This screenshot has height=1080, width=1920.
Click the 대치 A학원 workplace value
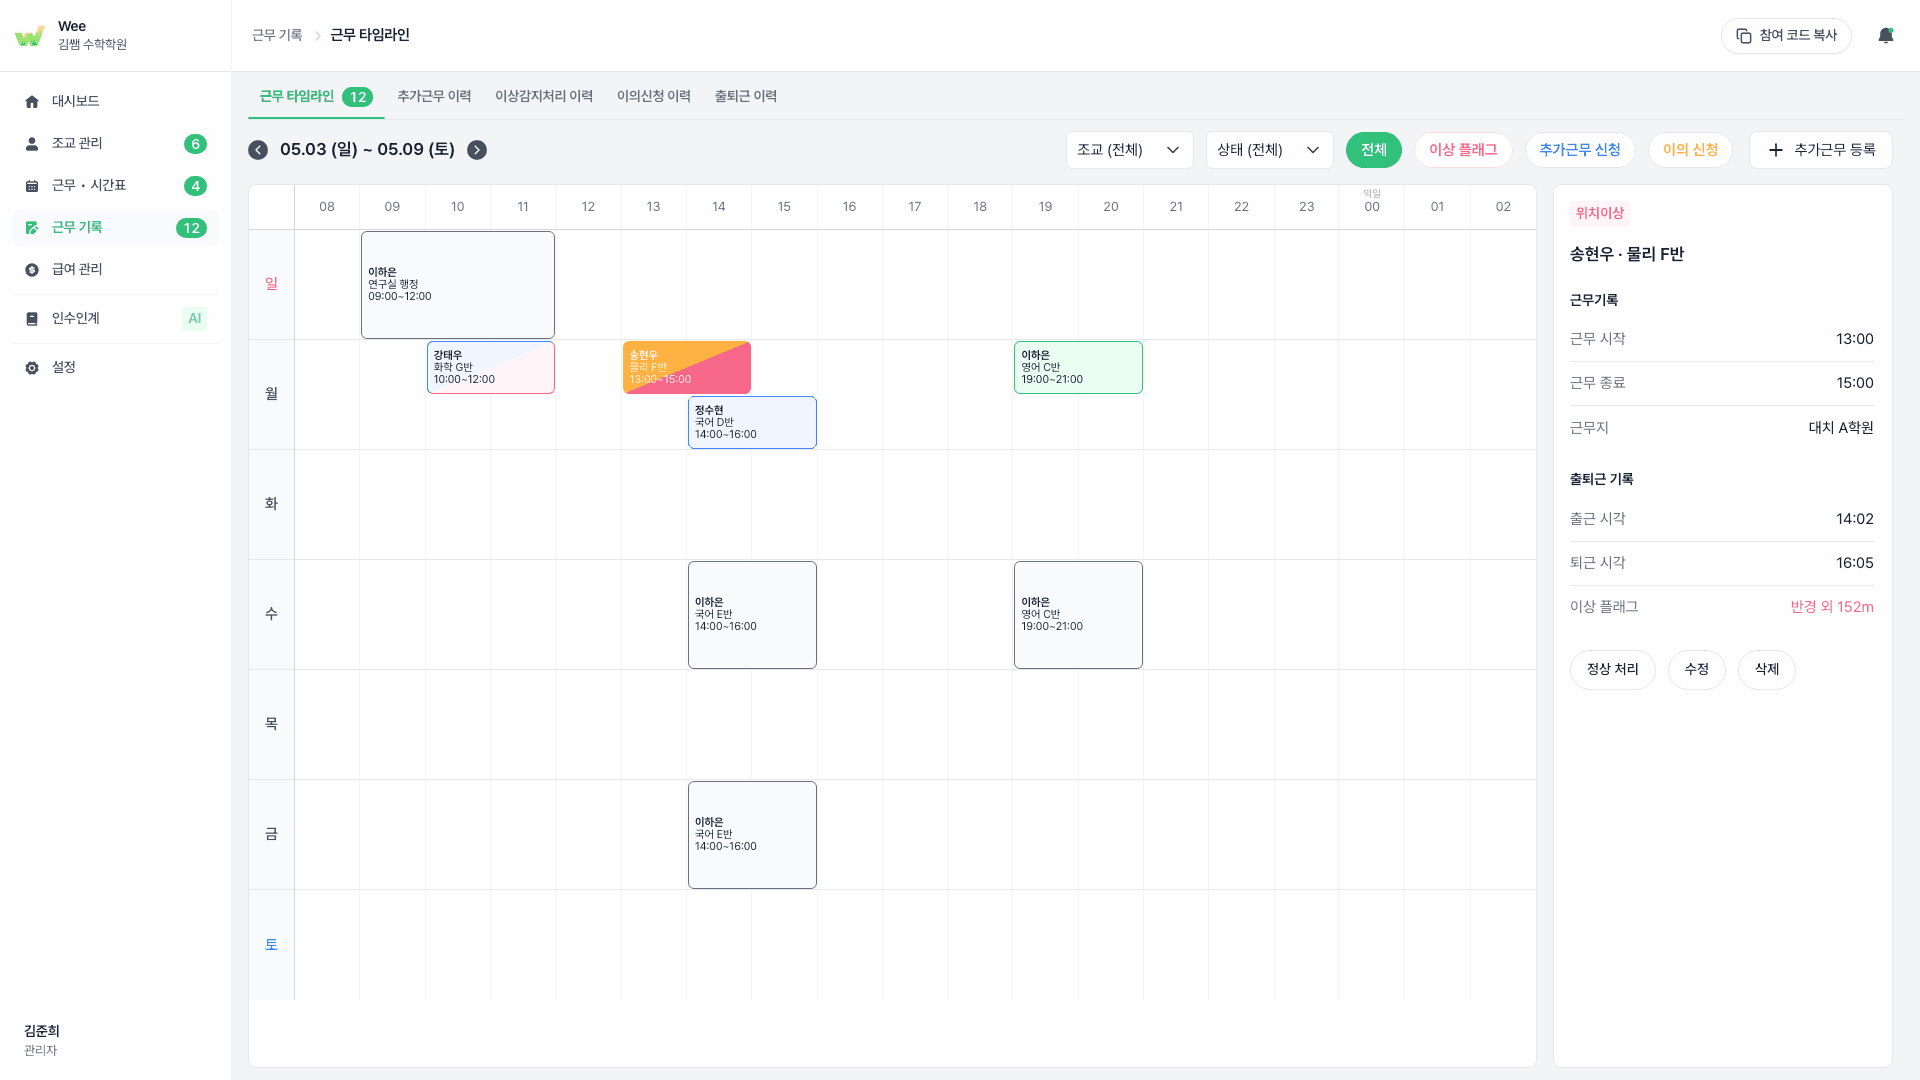pos(1841,428)
